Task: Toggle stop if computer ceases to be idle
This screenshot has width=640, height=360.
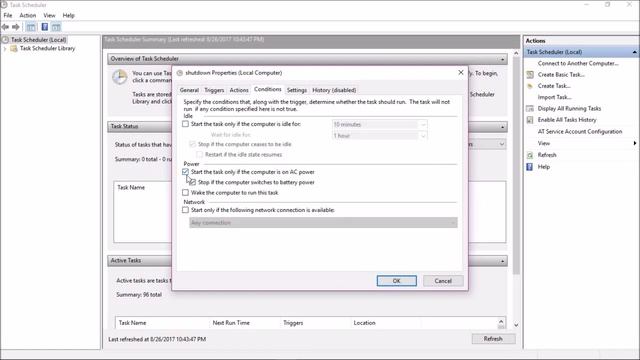Action: click(193, 144)
